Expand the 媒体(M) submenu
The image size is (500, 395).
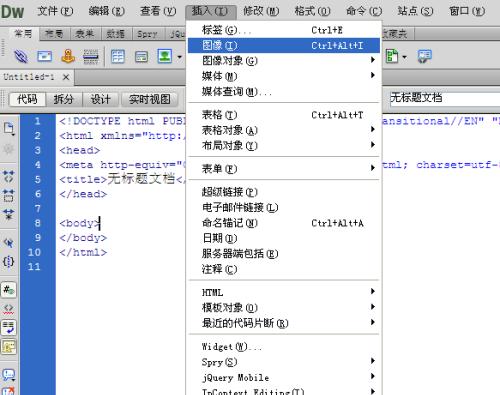(x=284, y=76)
